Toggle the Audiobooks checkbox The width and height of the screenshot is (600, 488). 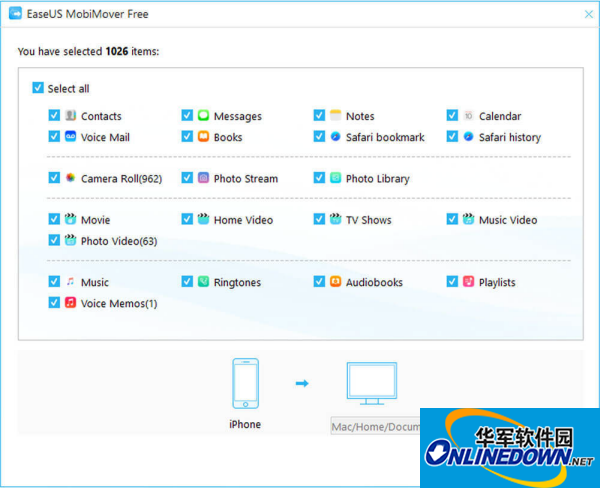pyautogui.click(x=319, y=282)
